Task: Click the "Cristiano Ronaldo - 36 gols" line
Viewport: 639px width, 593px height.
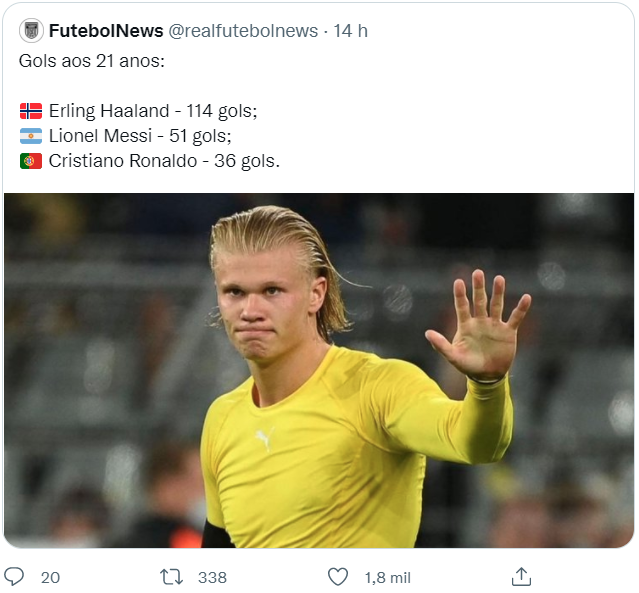Action: pyautogui.click(x=164, y=161)
